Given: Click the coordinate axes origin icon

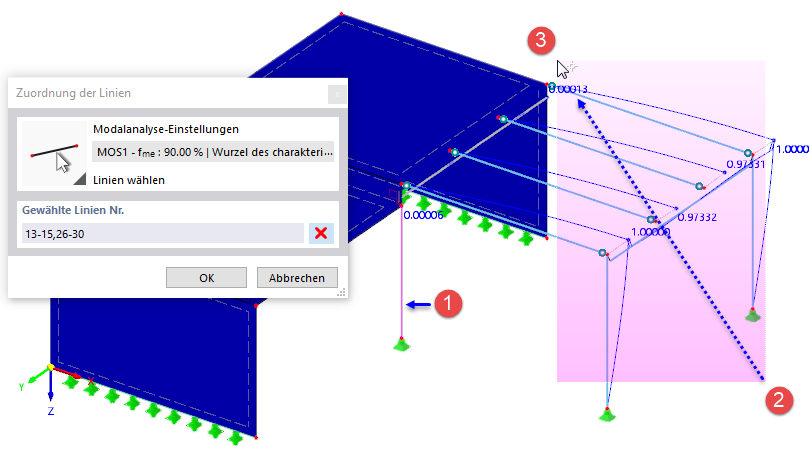Looking at the screenshot, I should 51,367.
